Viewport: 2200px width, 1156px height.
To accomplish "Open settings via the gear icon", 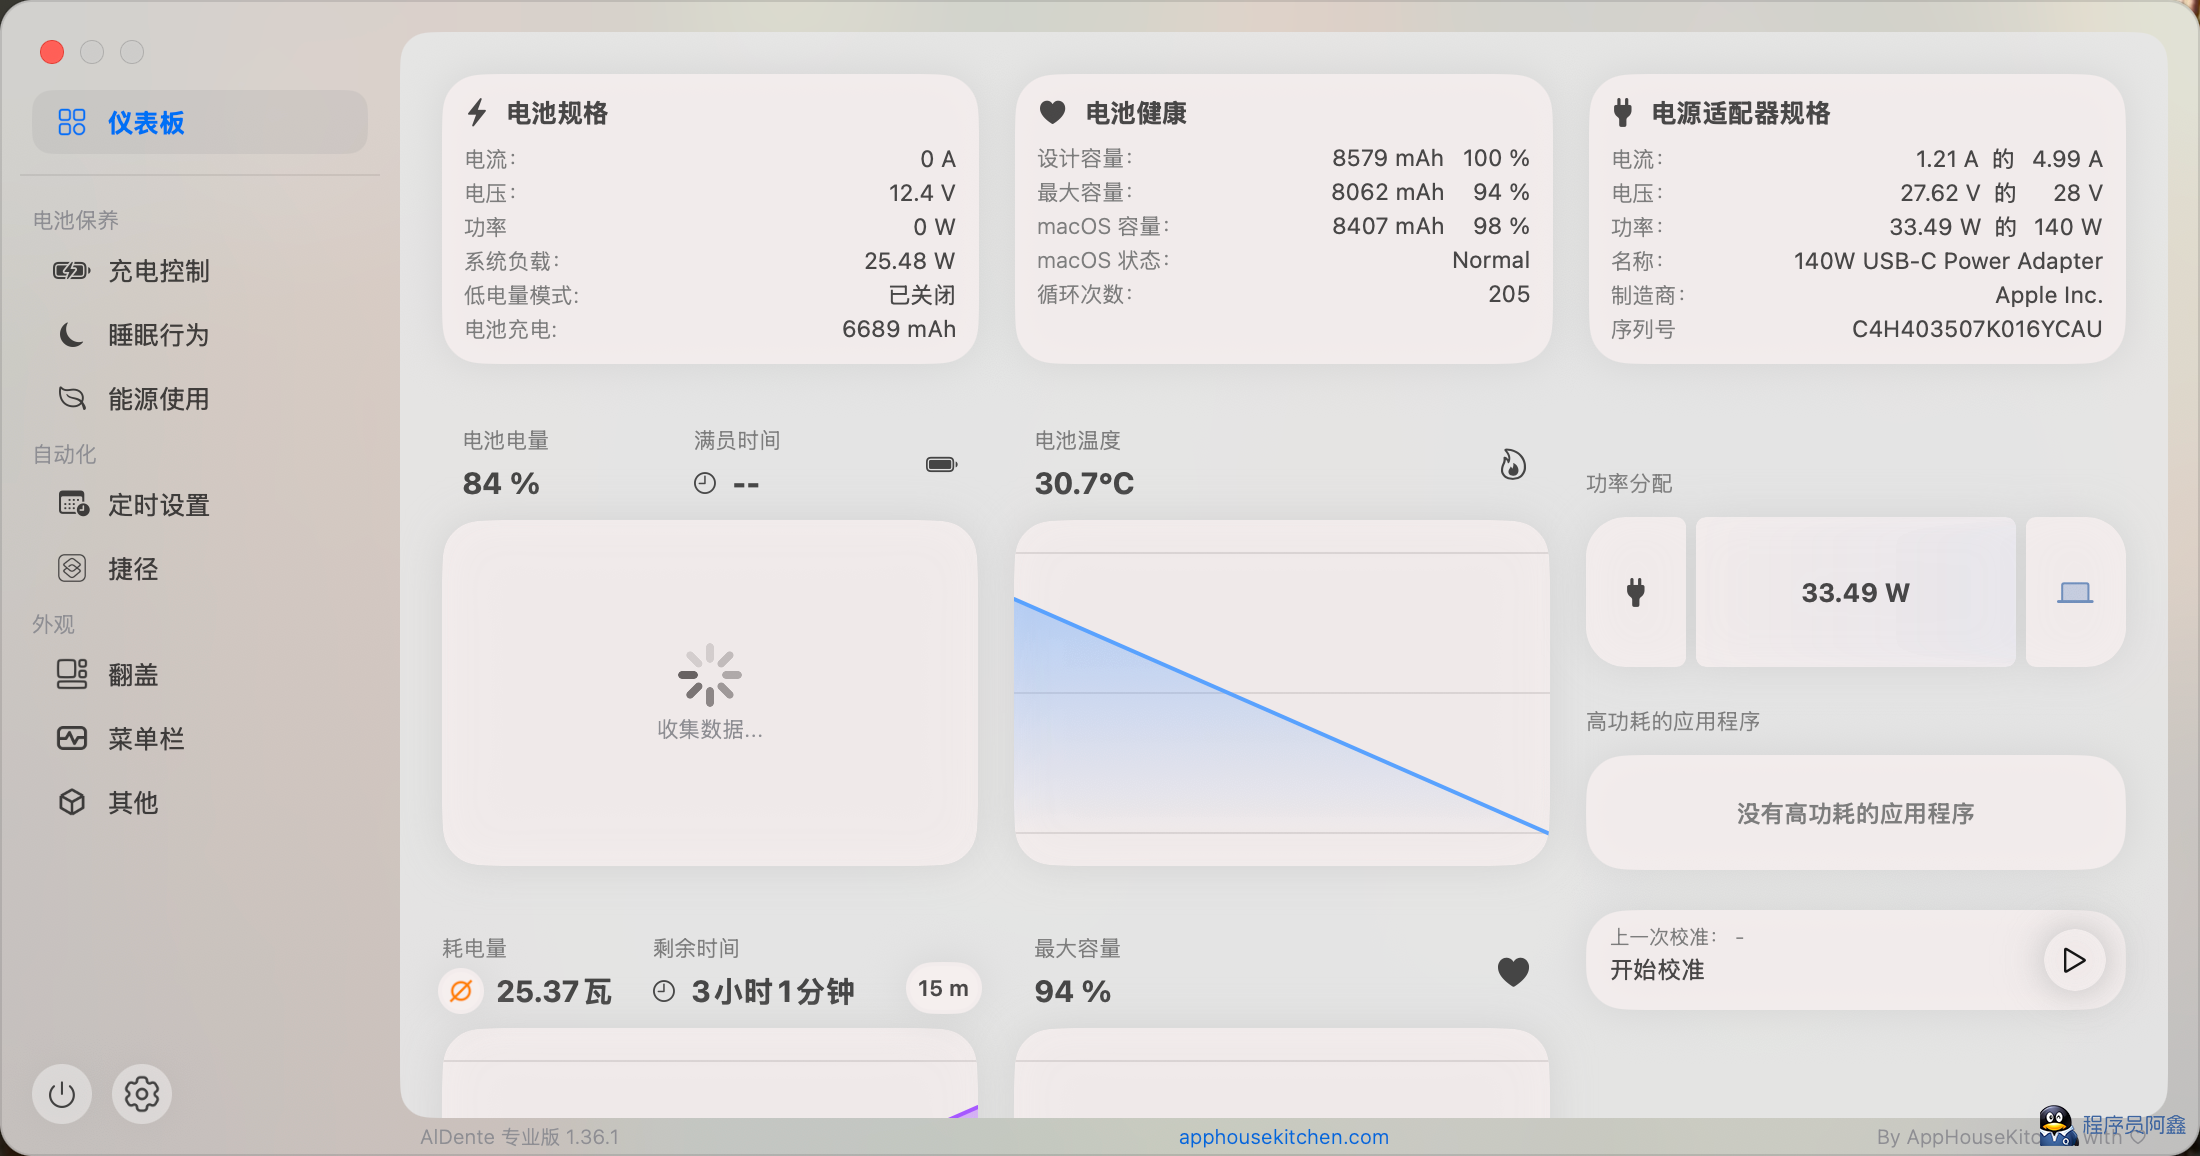I will click(x=142, y=1094).
